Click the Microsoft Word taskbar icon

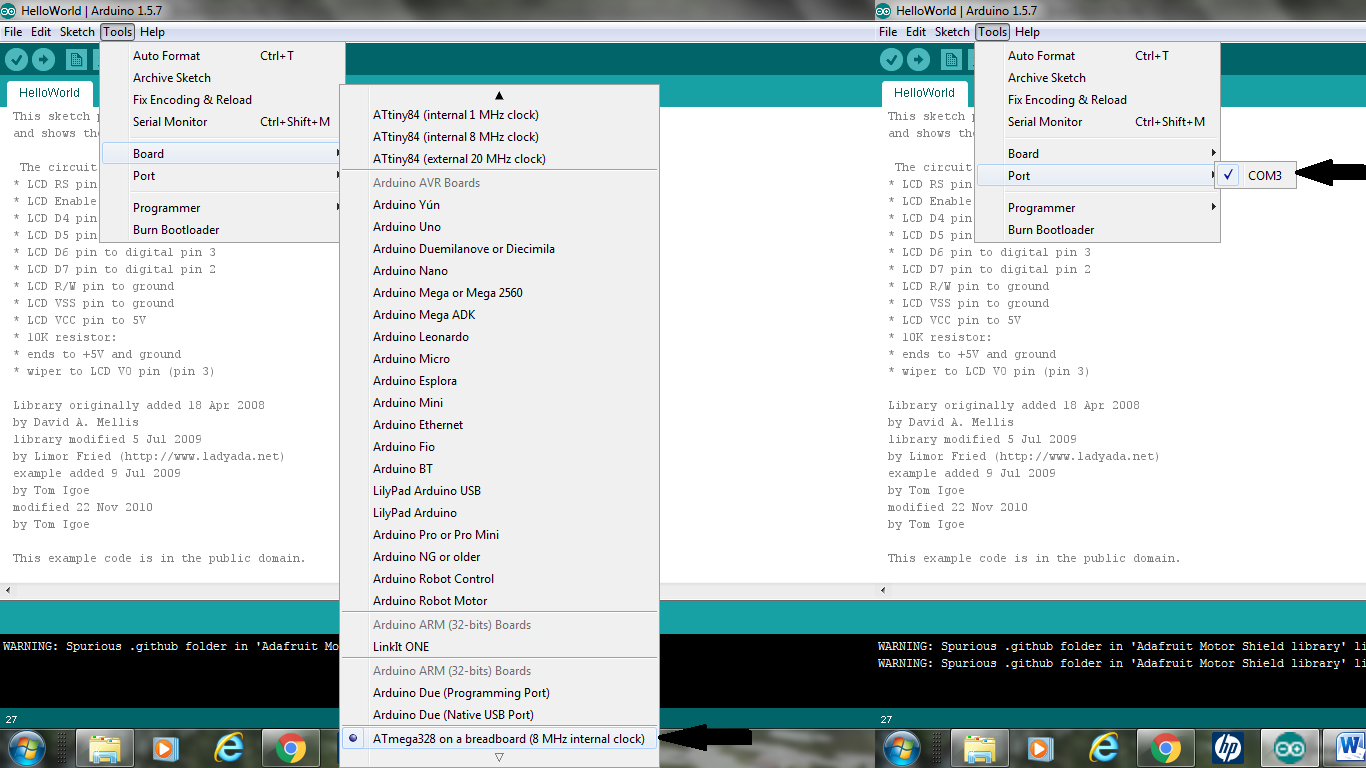(1350, 747)
